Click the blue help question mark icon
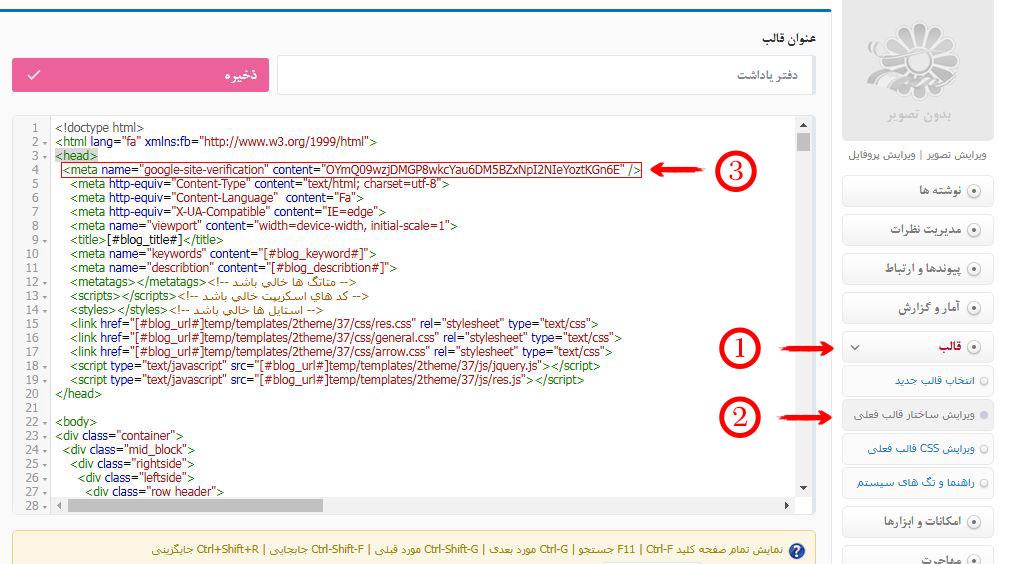The width and height of the screenshot is (1022, 564). [x=796, y=551]
